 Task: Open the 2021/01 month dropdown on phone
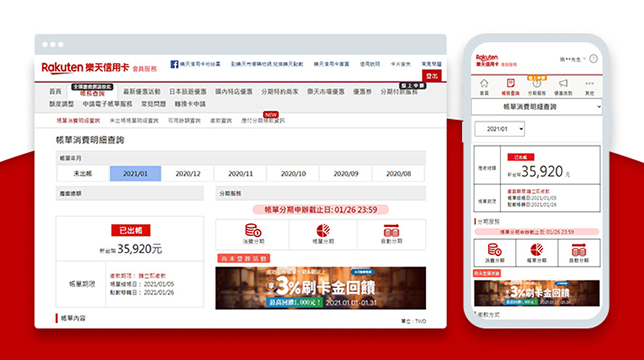point(499,129)
